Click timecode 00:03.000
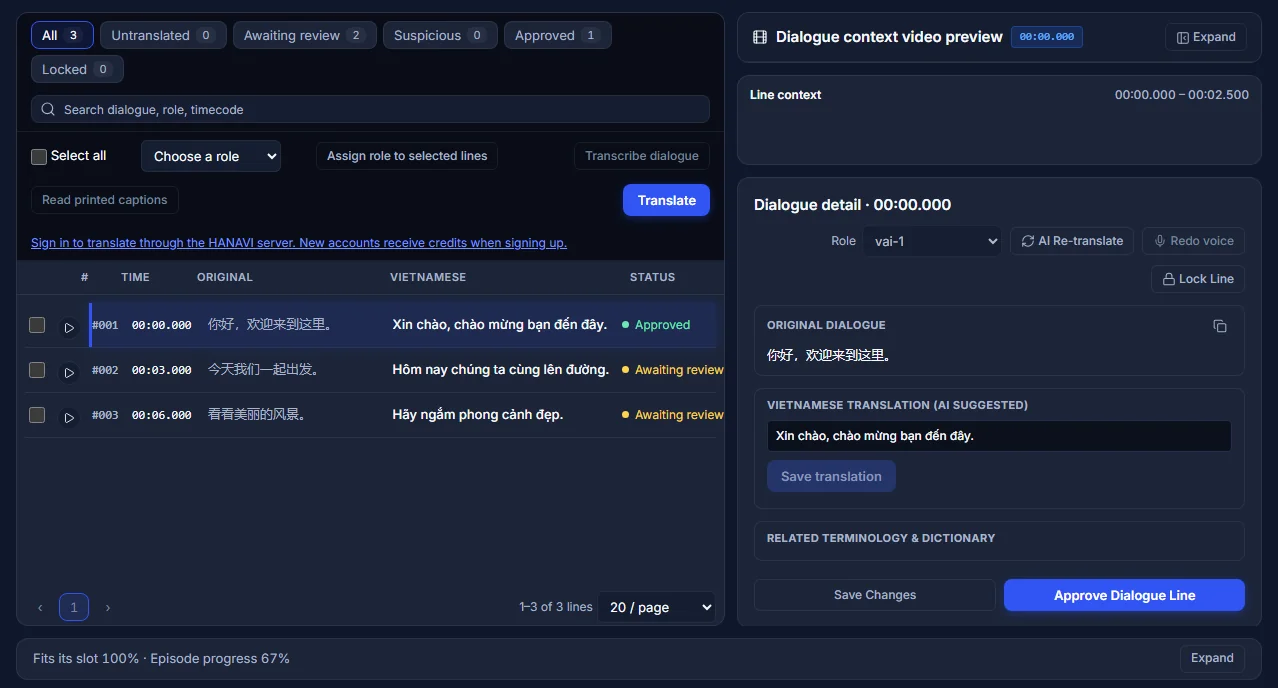The image size is (1278, 688). 162,370
